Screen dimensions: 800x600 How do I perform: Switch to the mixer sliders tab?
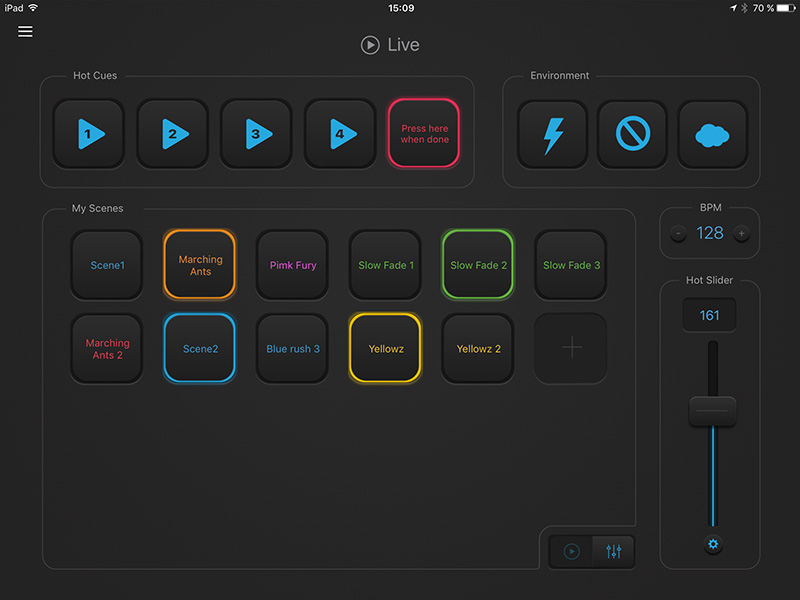[x=613, y=551]
